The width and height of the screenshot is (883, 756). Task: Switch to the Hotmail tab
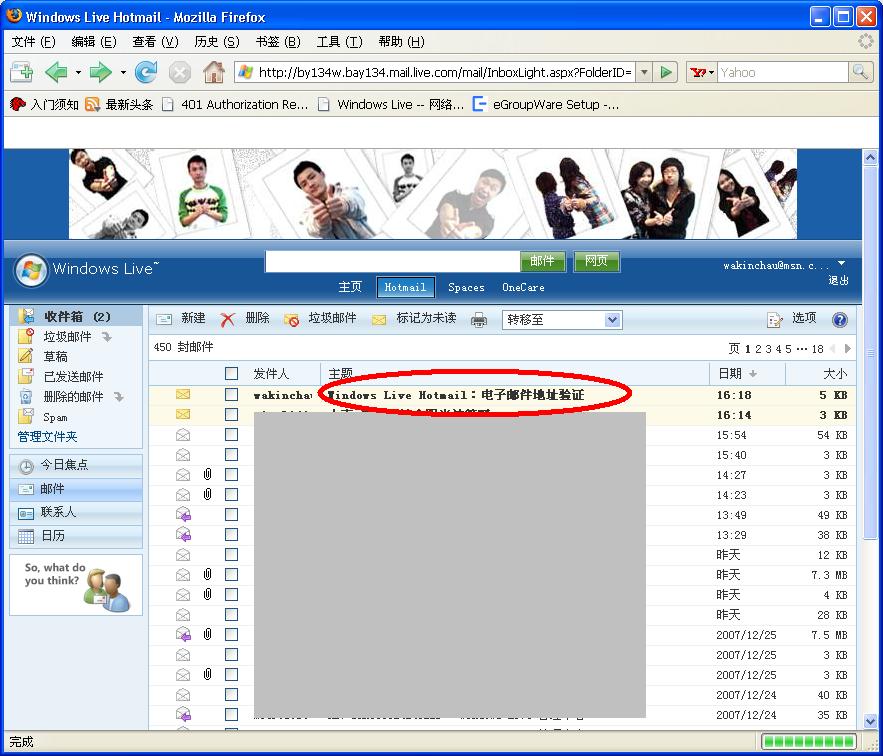tap(405, 287)
